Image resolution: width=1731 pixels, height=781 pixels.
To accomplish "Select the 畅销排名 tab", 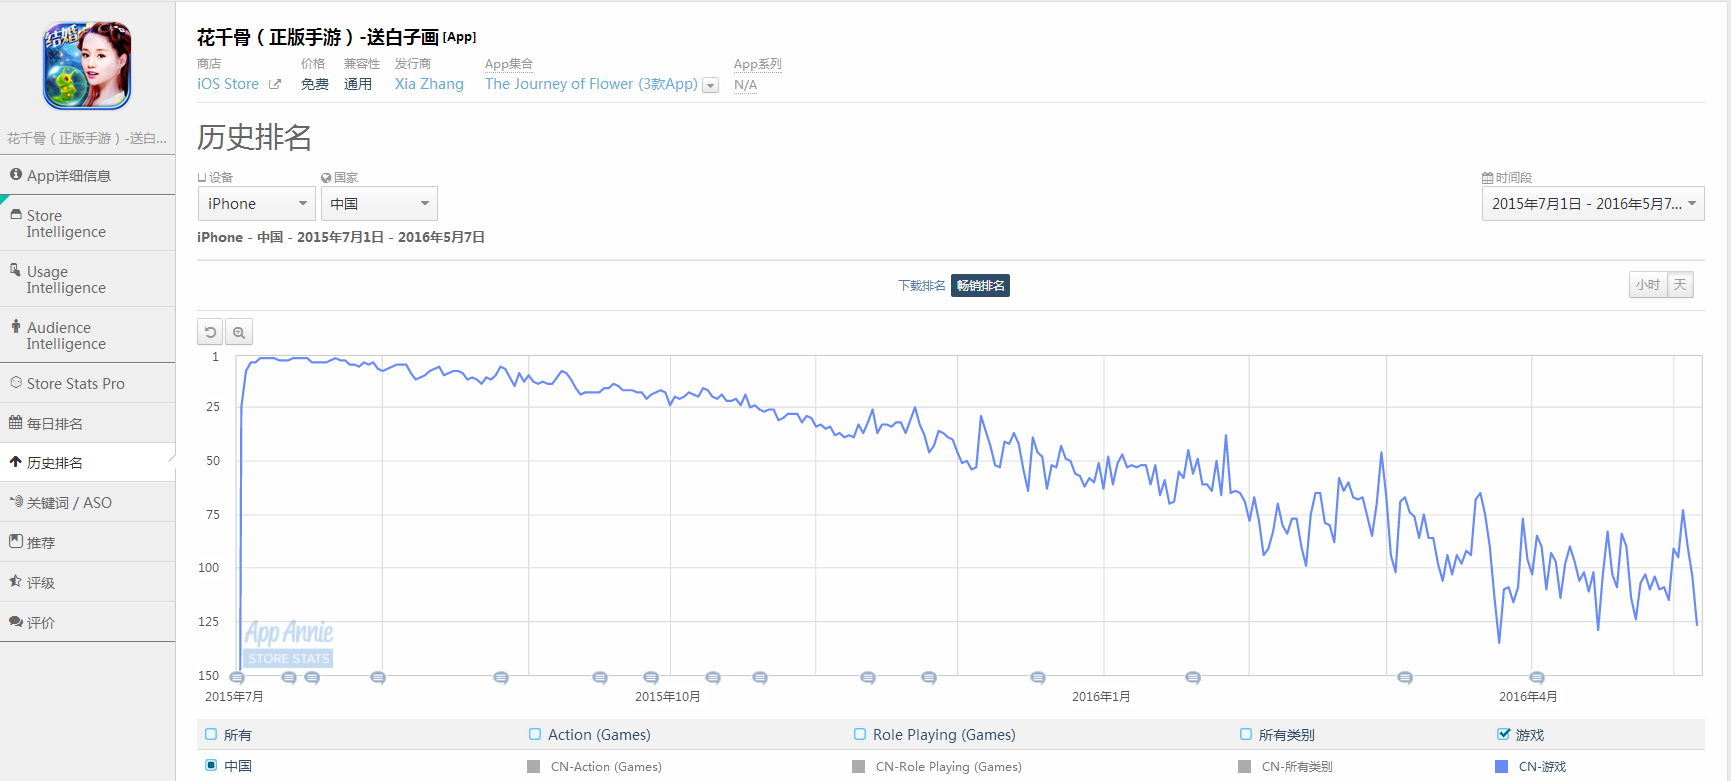I will pyautogui.click(x=980, y=286).
